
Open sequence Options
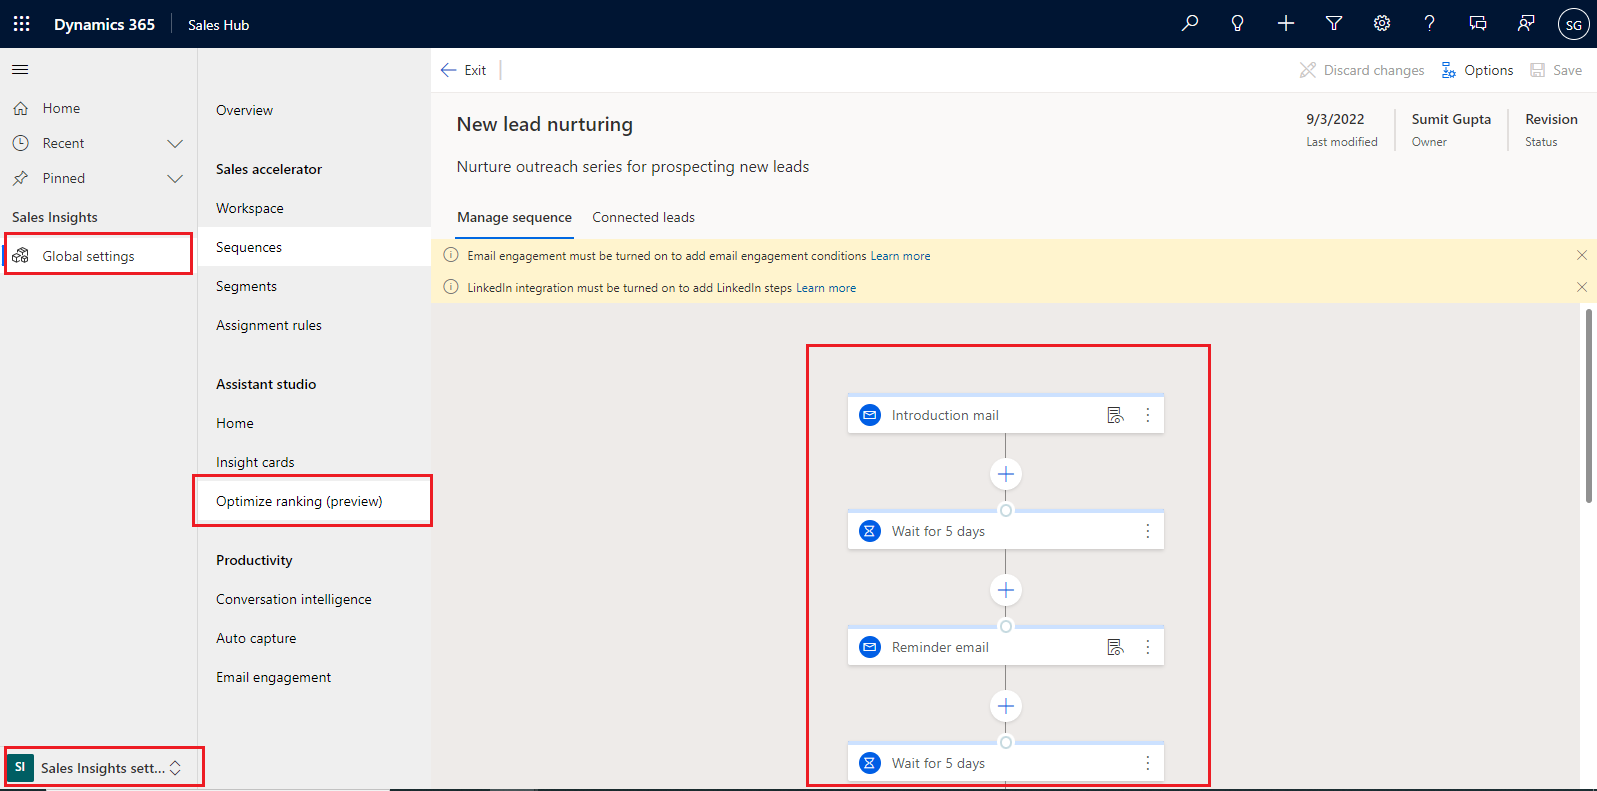1477,70
